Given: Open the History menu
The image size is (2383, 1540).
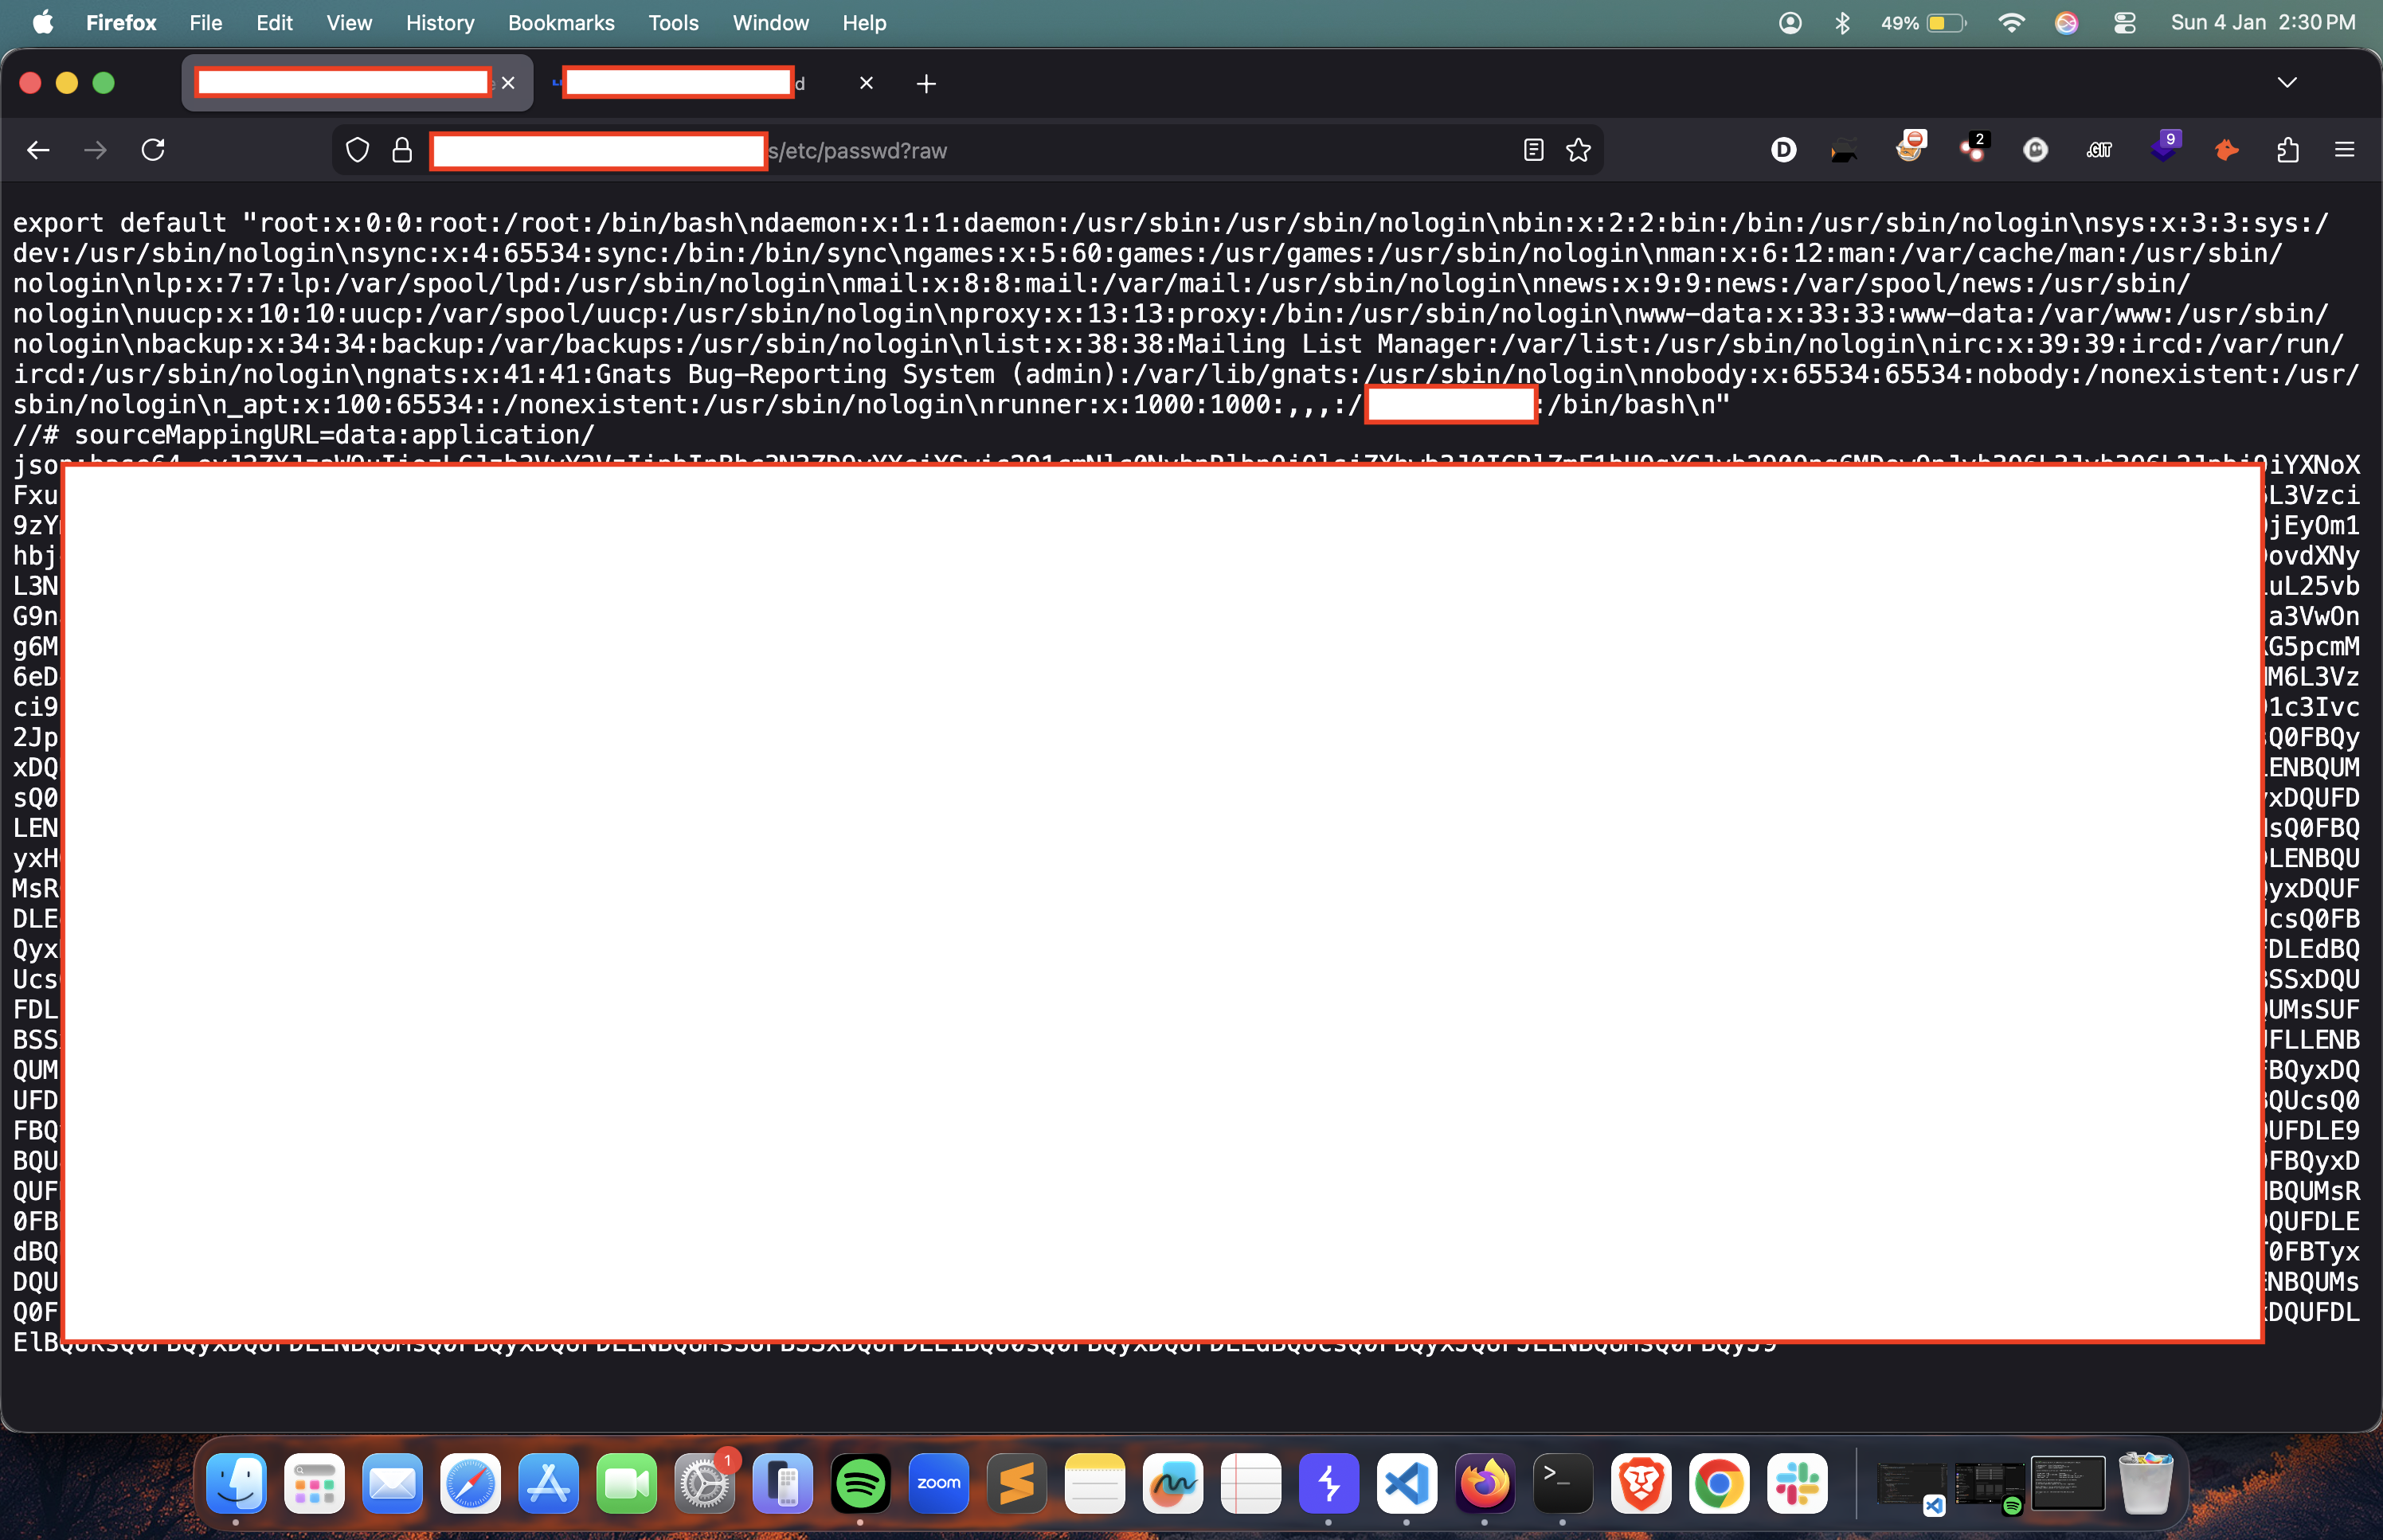Looking at the screenshot, I should (440, 22).
